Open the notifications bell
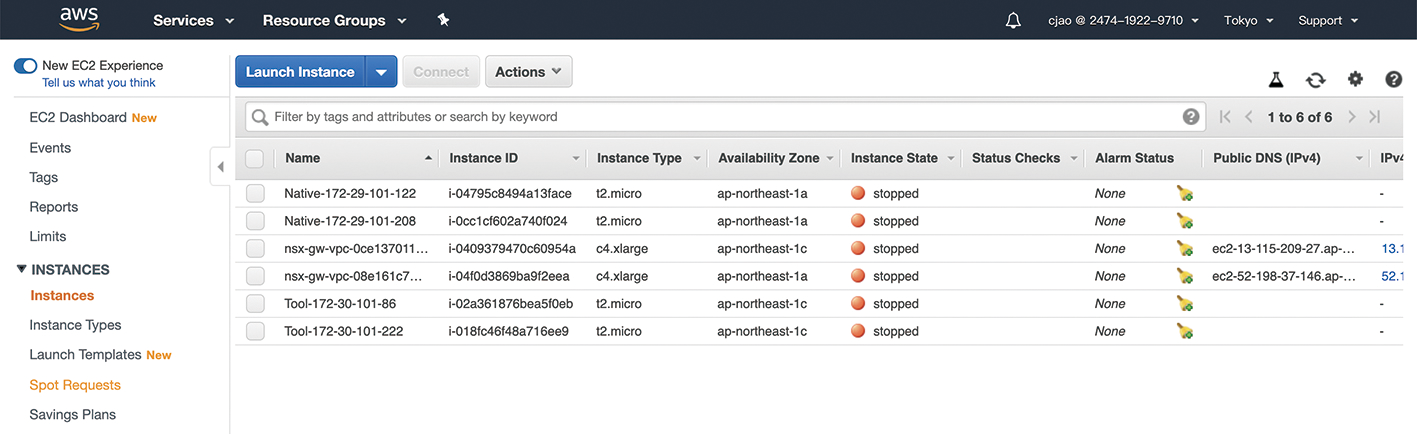 pyautogui.click(x=1013, y=20)
